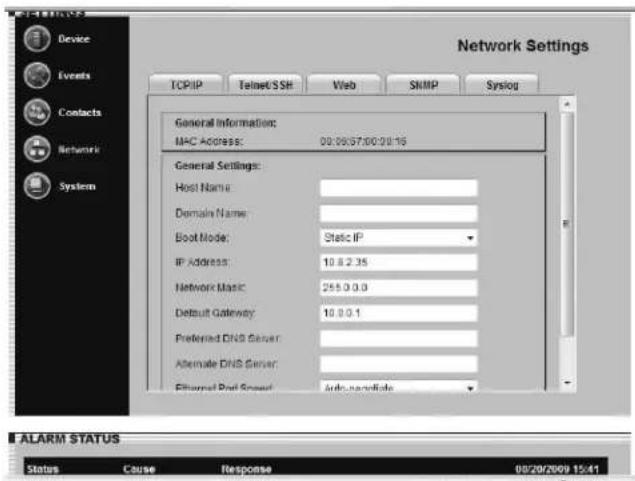Image resolution: width=635 pixels, height=481 pixels.
Task: Switch to the Web tab
Action: tap(344, 85)
